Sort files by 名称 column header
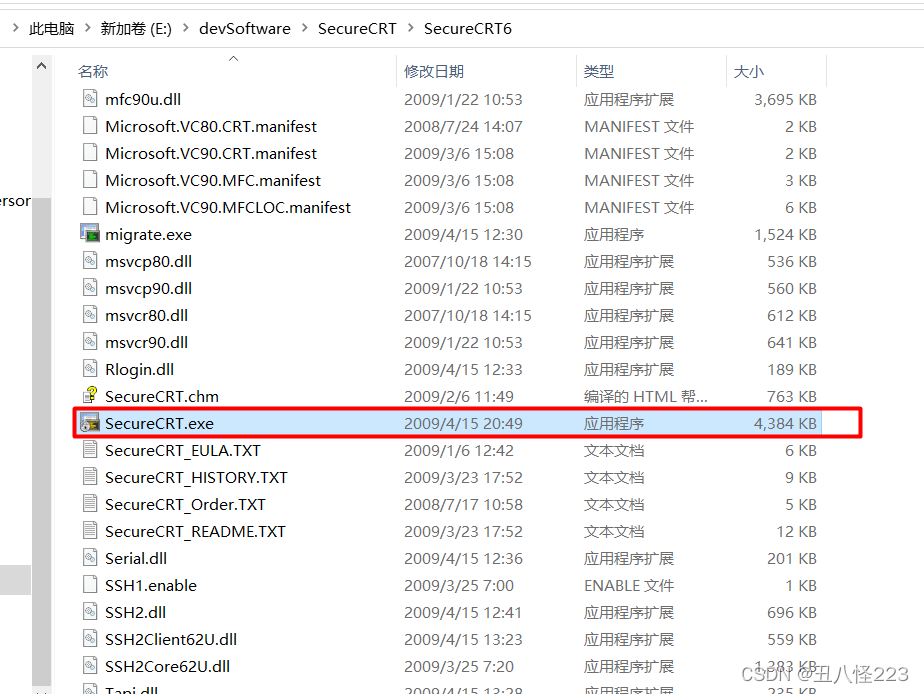 pos(93,72)
